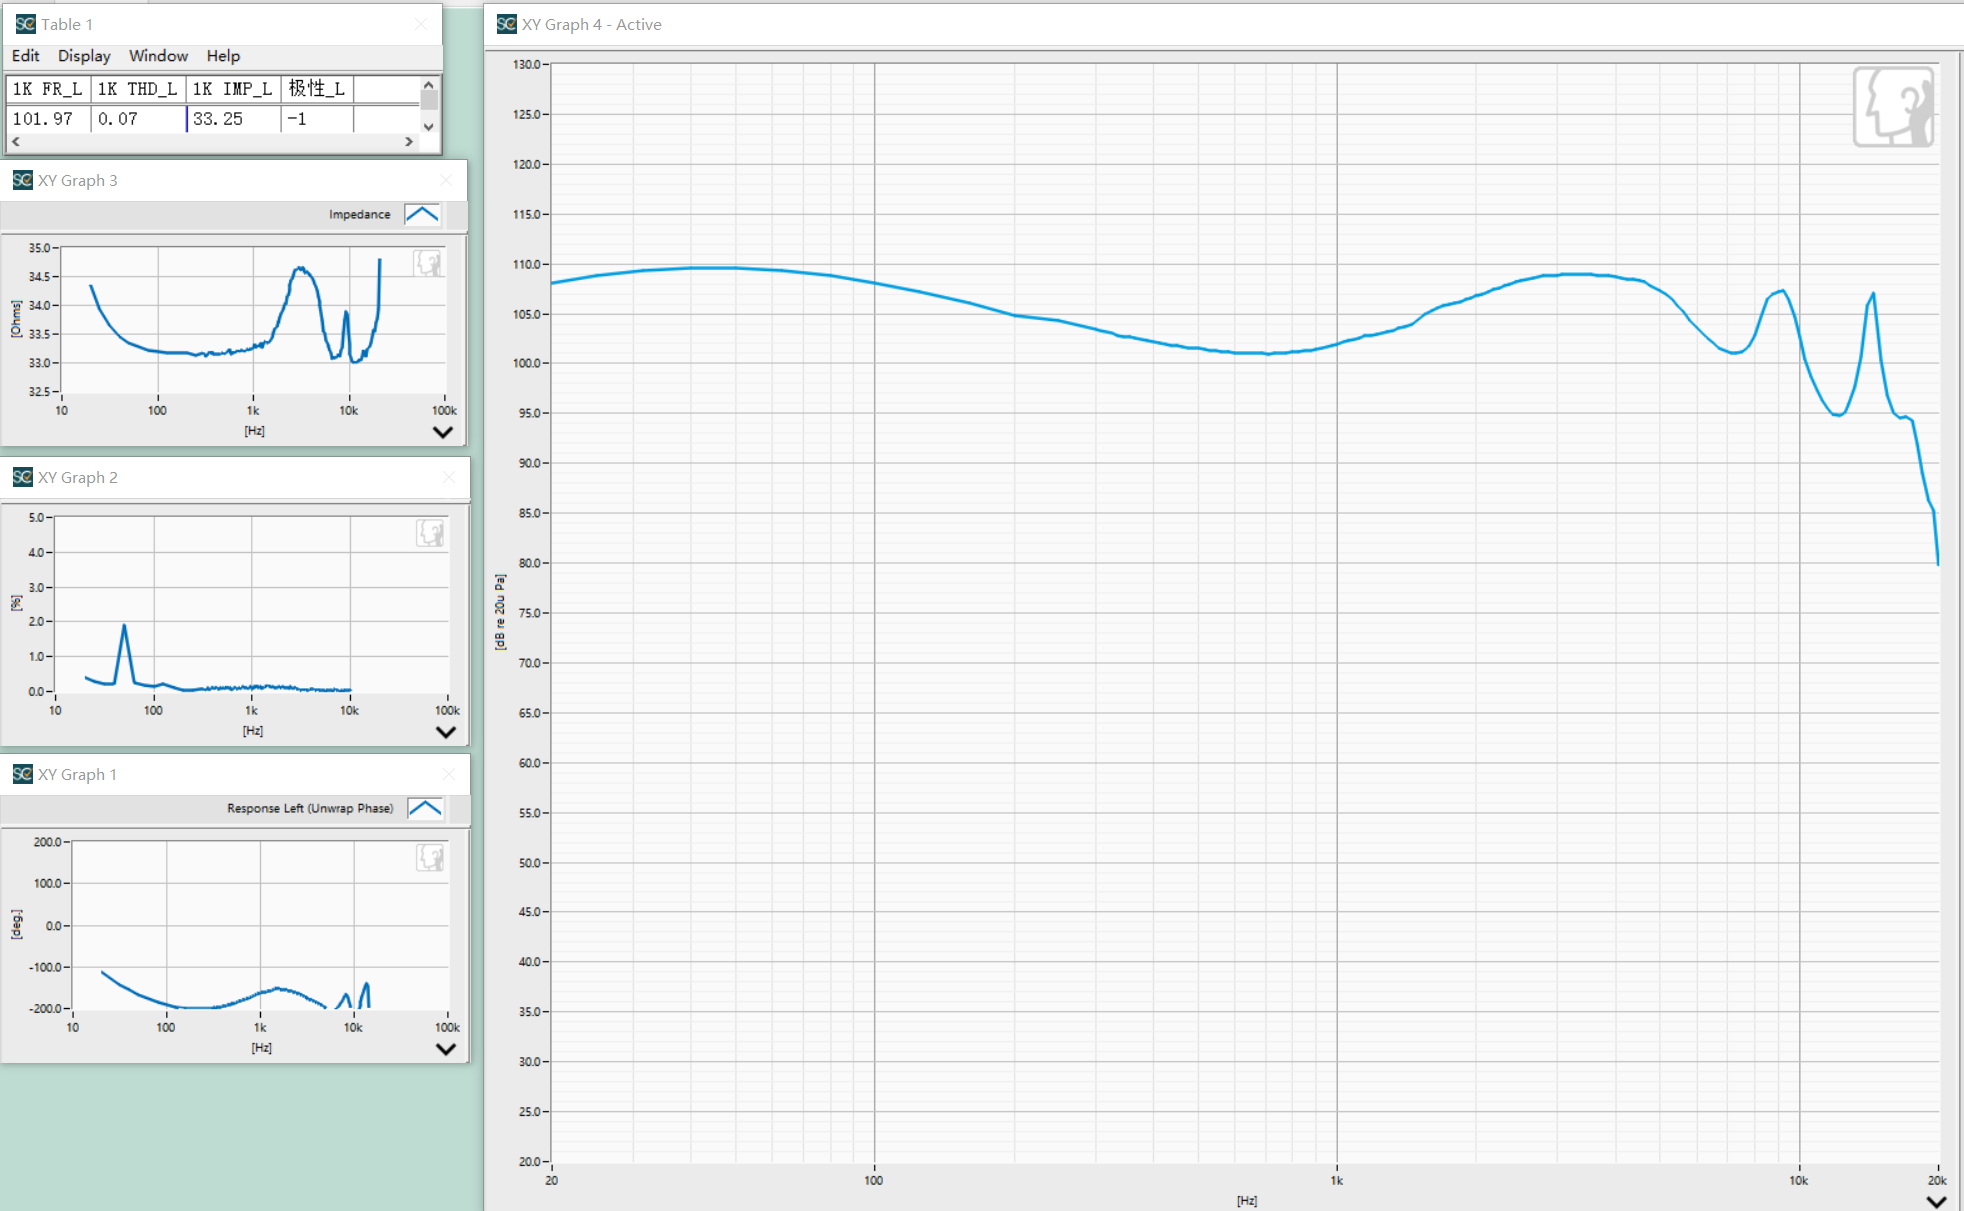The image size is (1964, 1211).
Task: Click the SC icon in XY Graph 2 title
Action: tap(22, 477)
